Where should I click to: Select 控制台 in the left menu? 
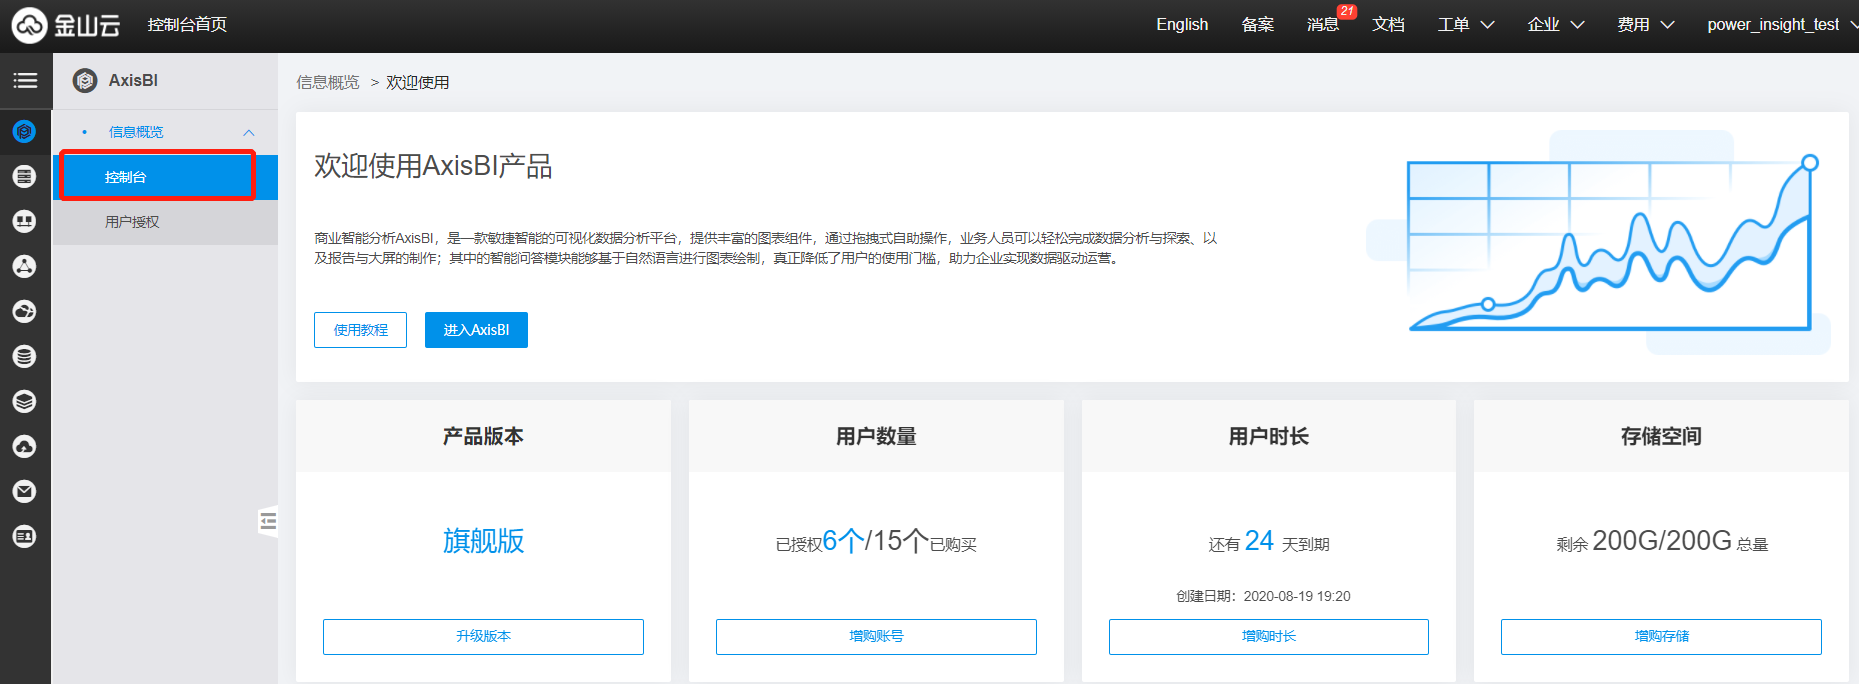point(126,177)
